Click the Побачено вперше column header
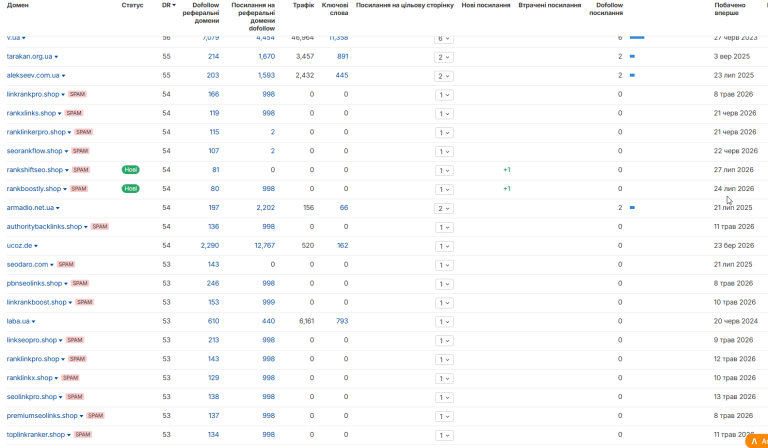This screenshot has width=768, height=448. 730,9
